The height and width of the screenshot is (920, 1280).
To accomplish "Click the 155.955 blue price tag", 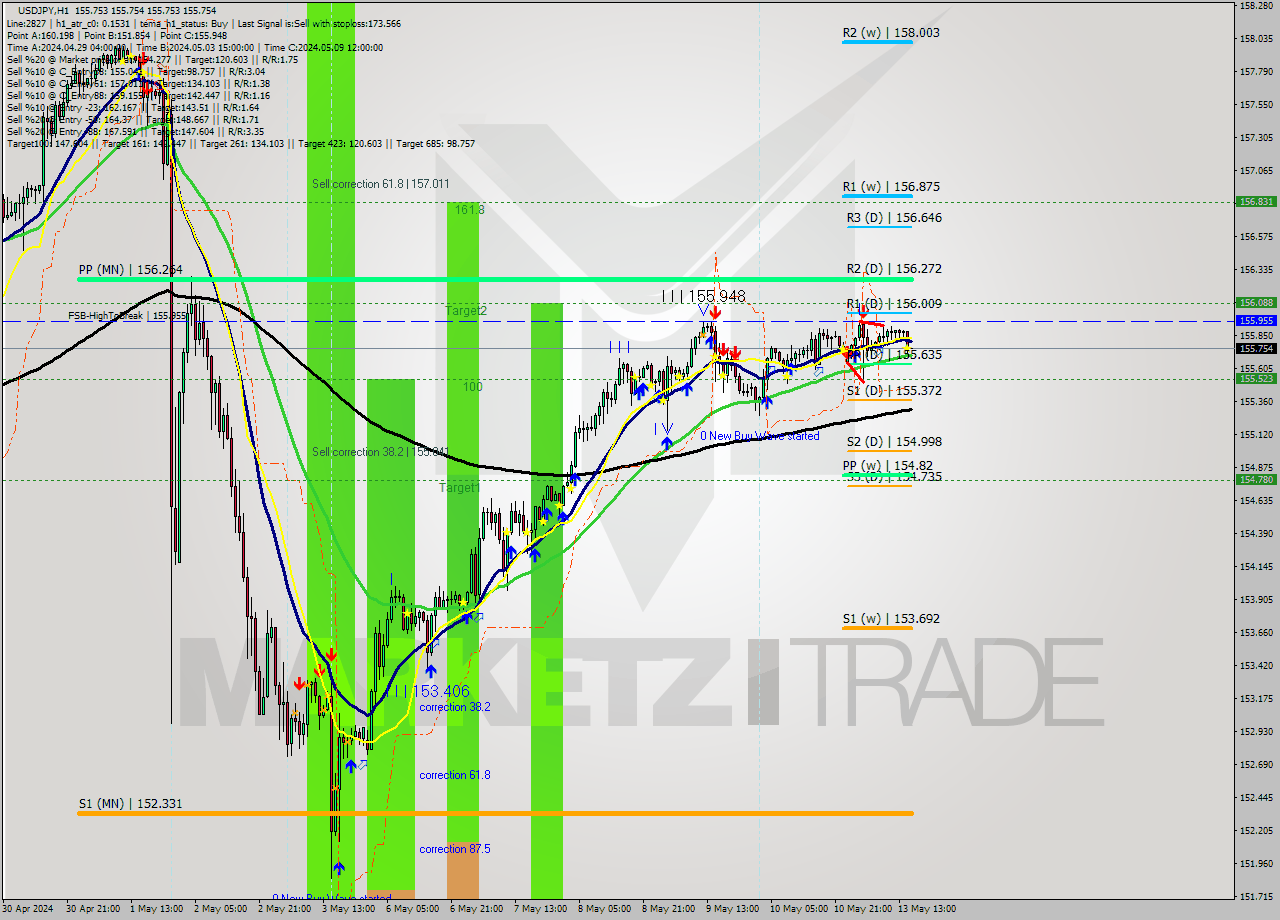I will 1256,321.
